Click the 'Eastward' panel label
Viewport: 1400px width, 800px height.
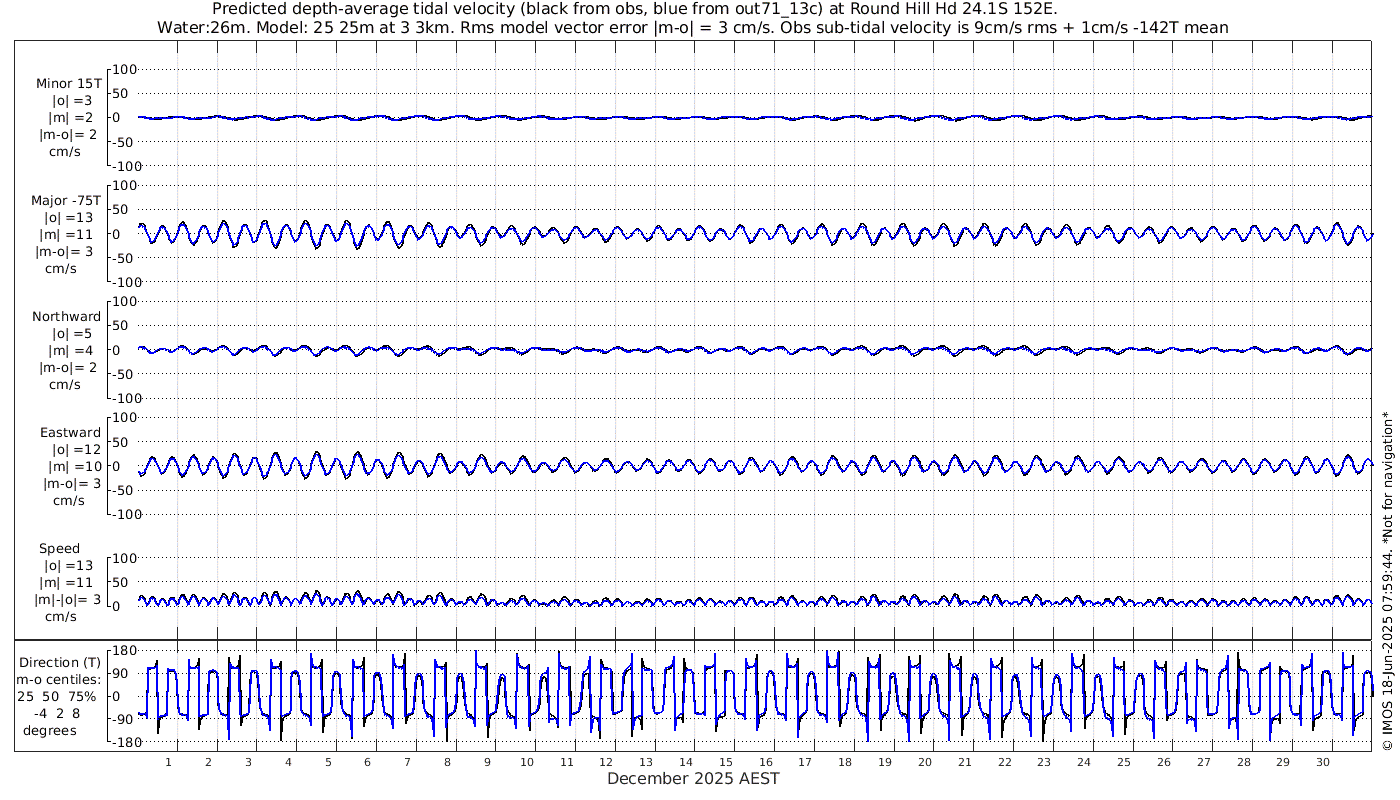(x=70, y=433)
